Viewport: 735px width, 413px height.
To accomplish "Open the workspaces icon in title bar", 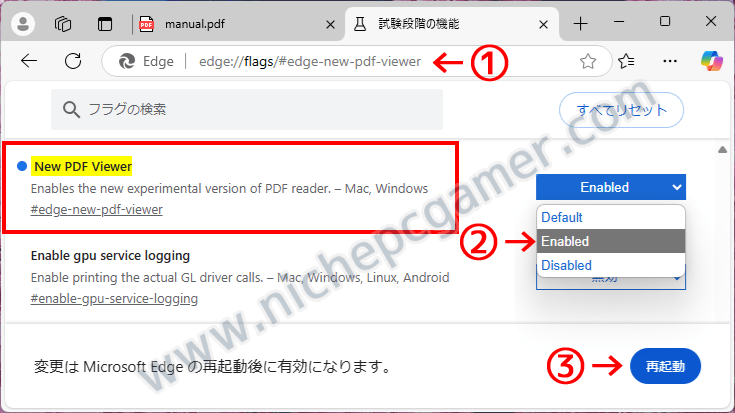I will coord(63,24).
